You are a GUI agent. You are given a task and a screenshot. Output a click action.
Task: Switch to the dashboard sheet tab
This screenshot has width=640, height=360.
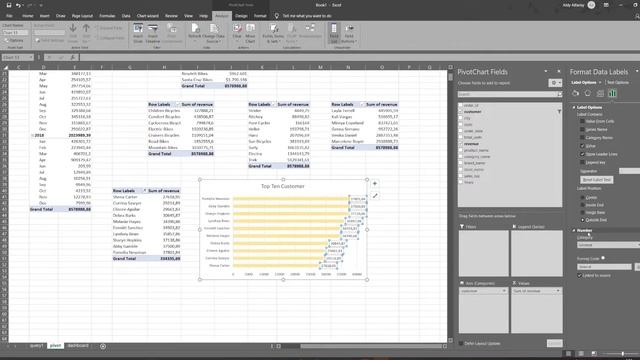coord(78,346)
